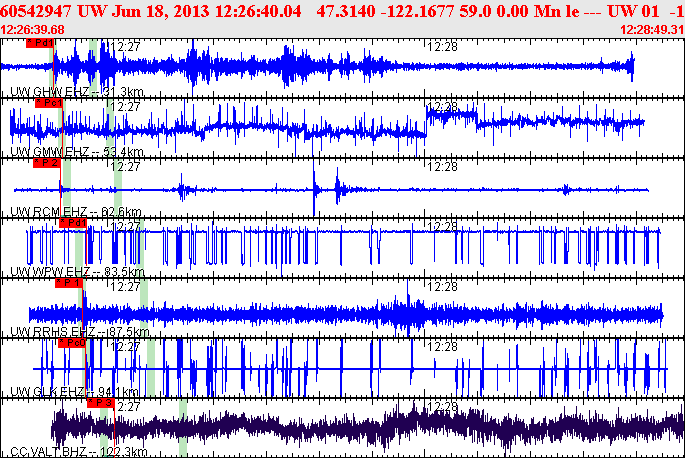
Task: Click the green shaded window on VALT trace
Action: tap(183, 428)
